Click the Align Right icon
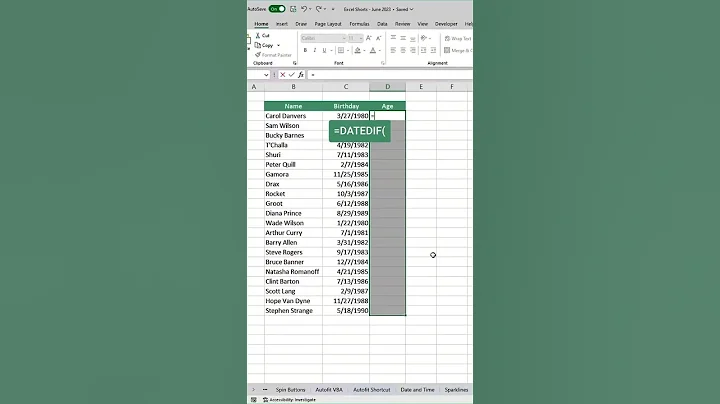This screenshot has height=404, width=720. (x=413, y=50)
